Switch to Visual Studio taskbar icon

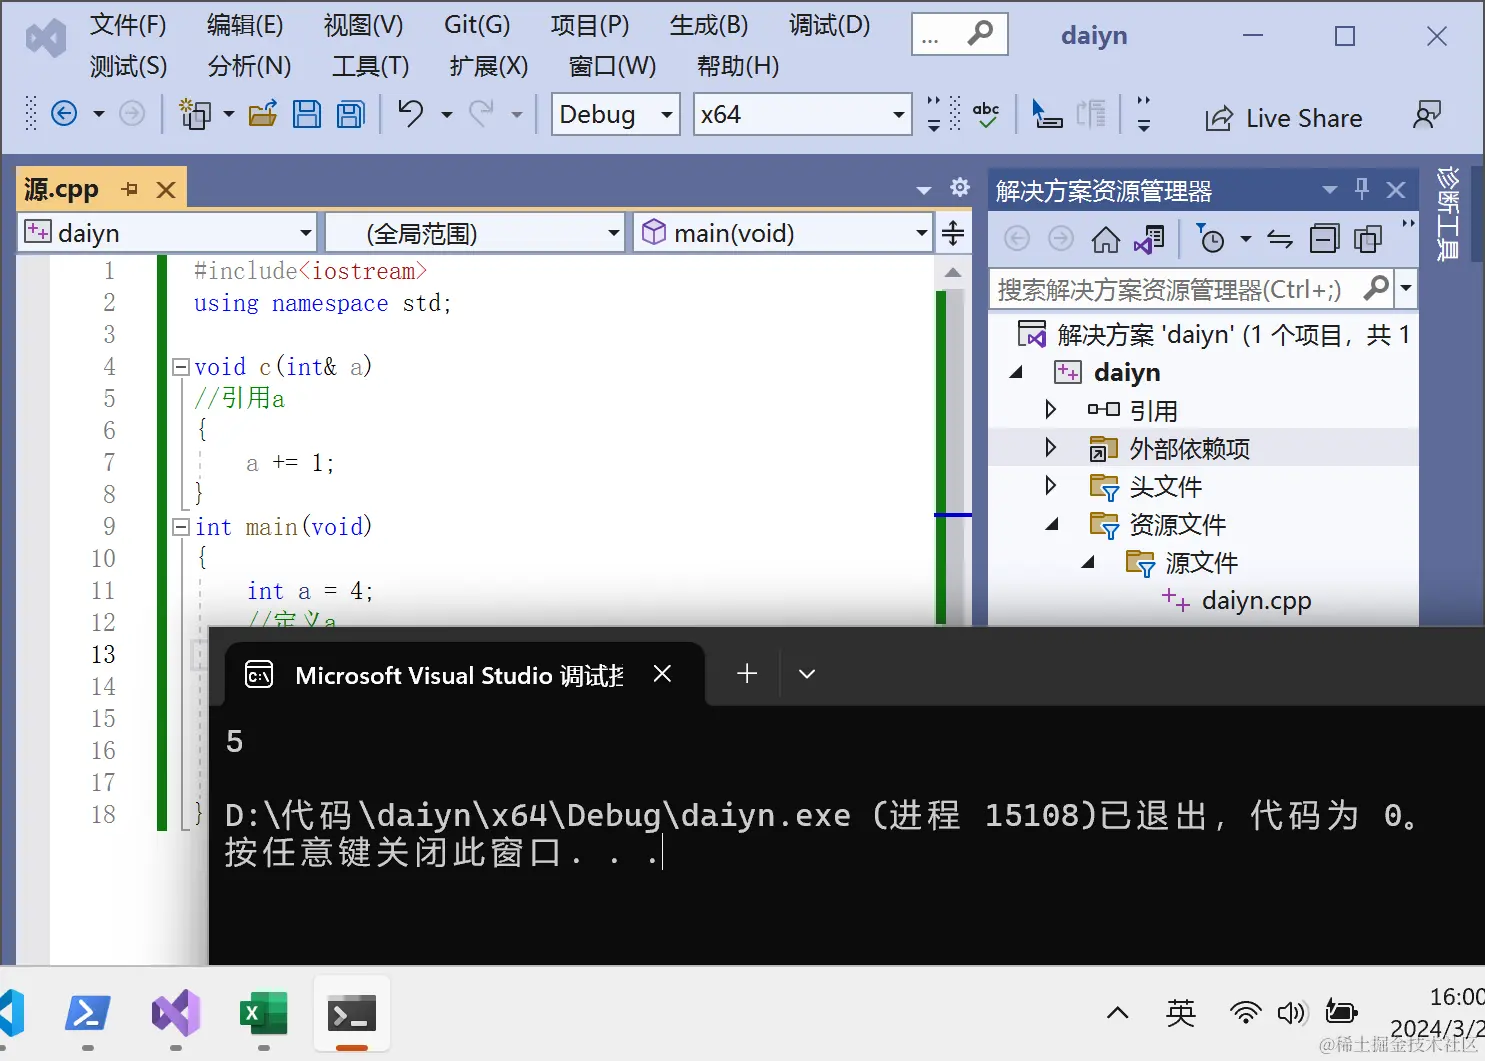(x=176, y=1014)
